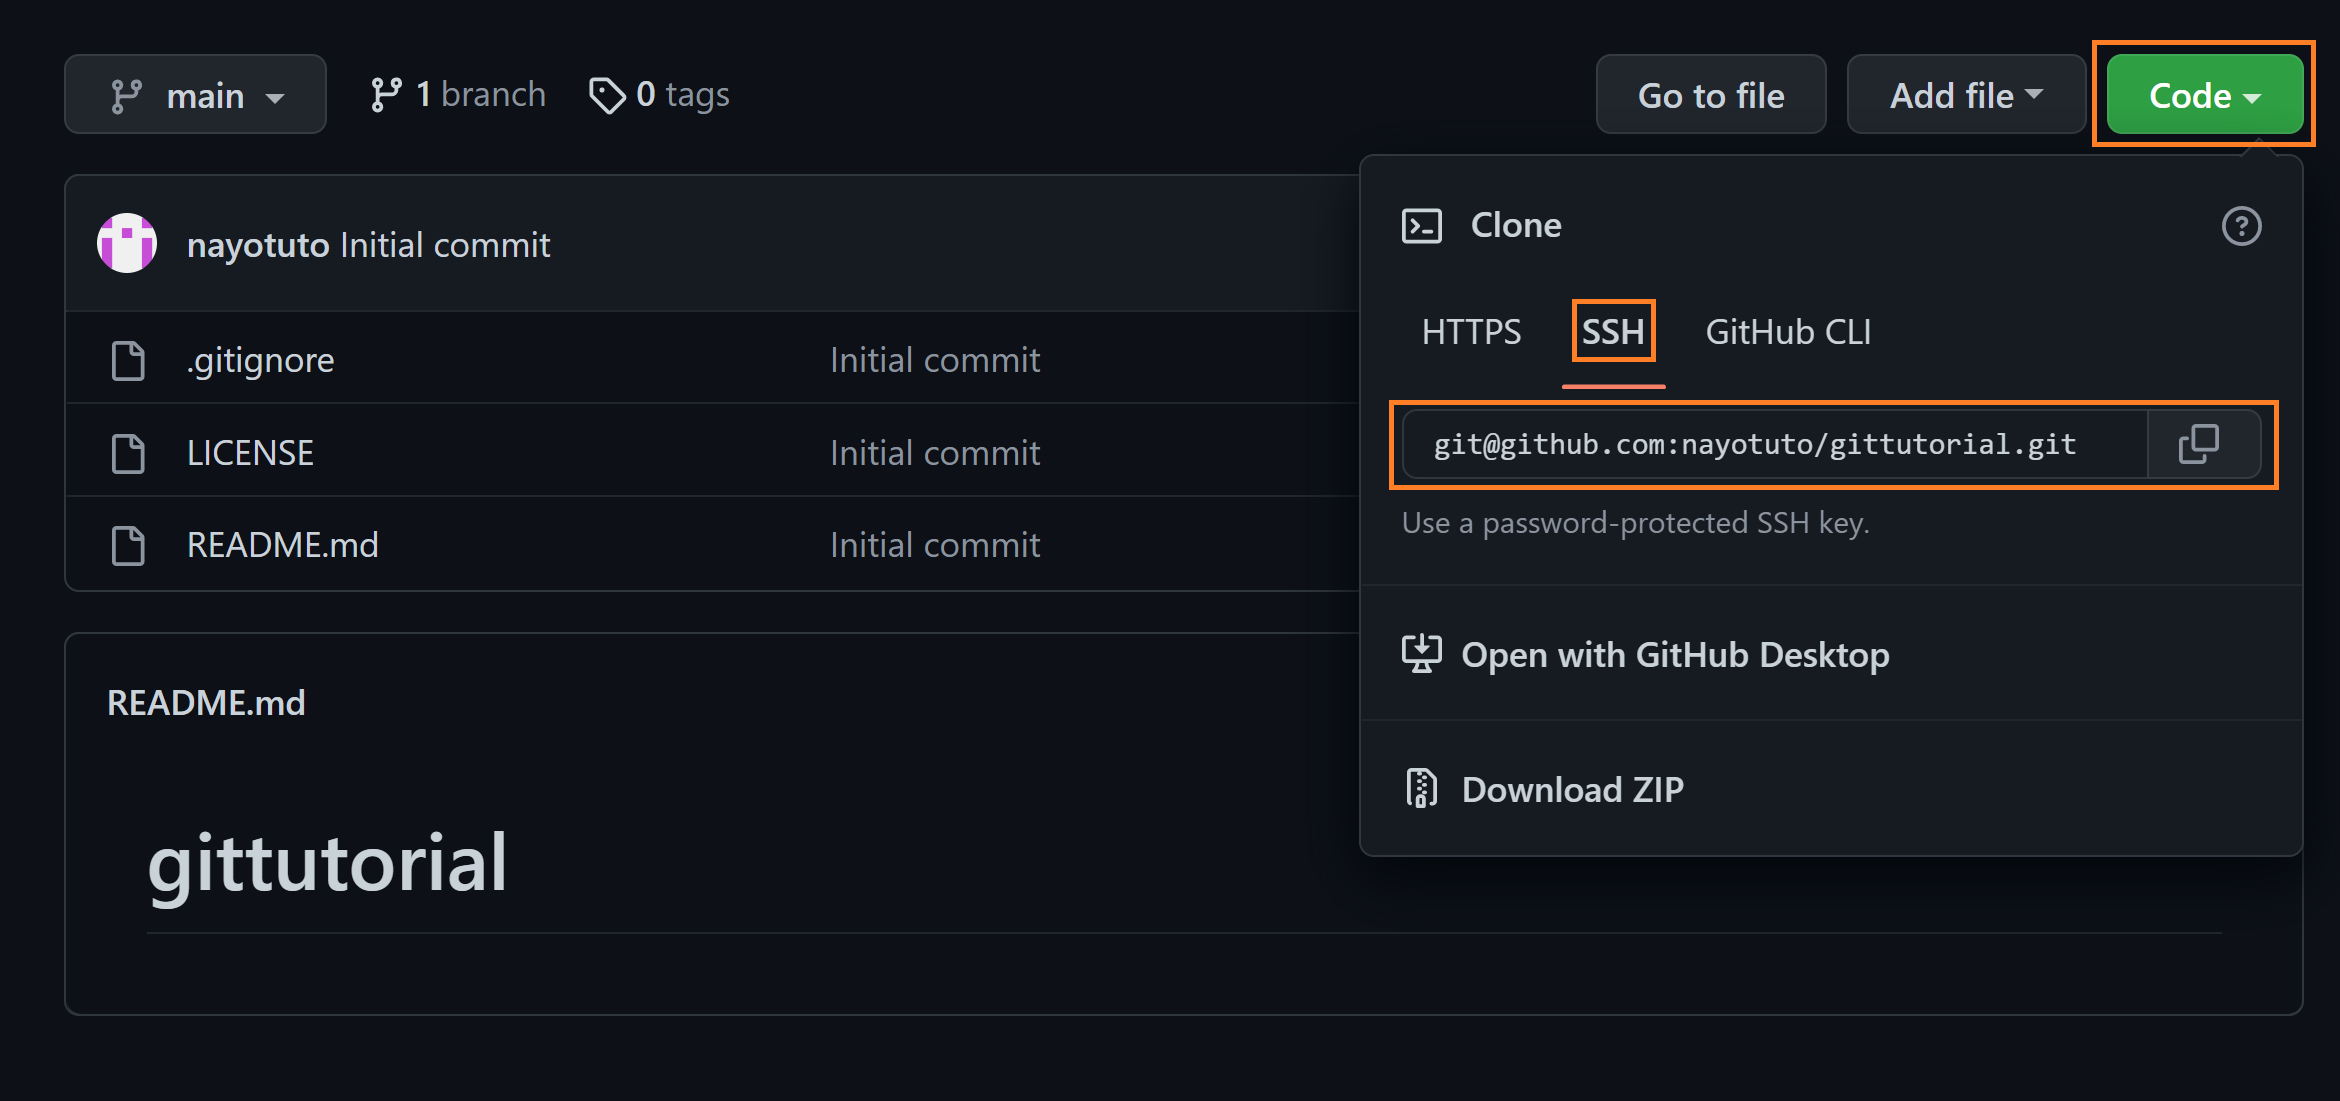Screen dimensions: 2340x1101
Task: Click the branch icon beside 1 branch
Action: pyautogui.click(x=386, y=95)
